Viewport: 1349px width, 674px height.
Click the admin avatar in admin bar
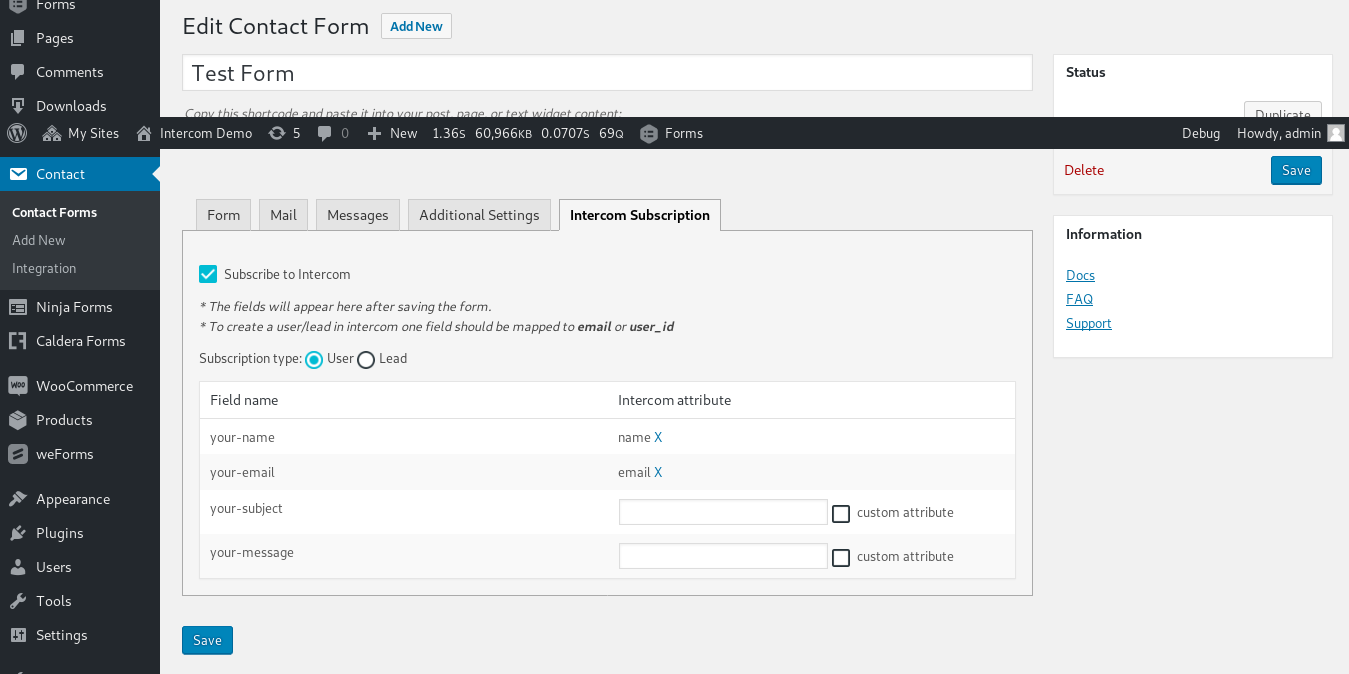(x=1336, y=133)
